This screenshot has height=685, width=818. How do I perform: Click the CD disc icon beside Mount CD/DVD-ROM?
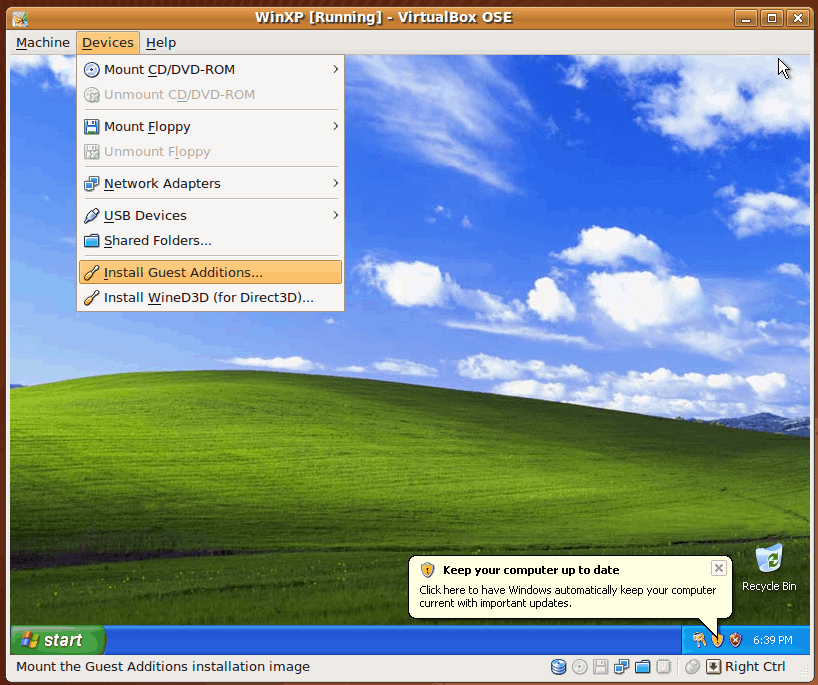pos(92,69)
